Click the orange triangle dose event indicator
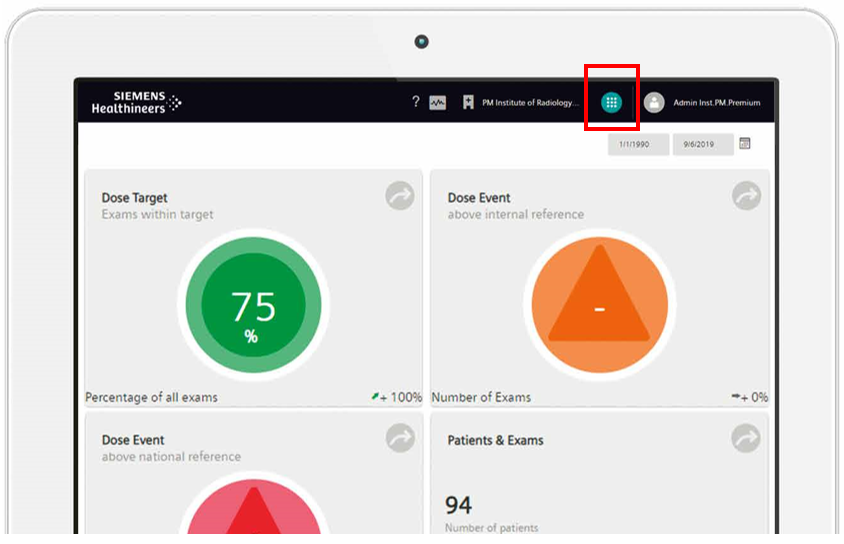The width and height of the screenshot is (844, 544). [x=600, y=305]
